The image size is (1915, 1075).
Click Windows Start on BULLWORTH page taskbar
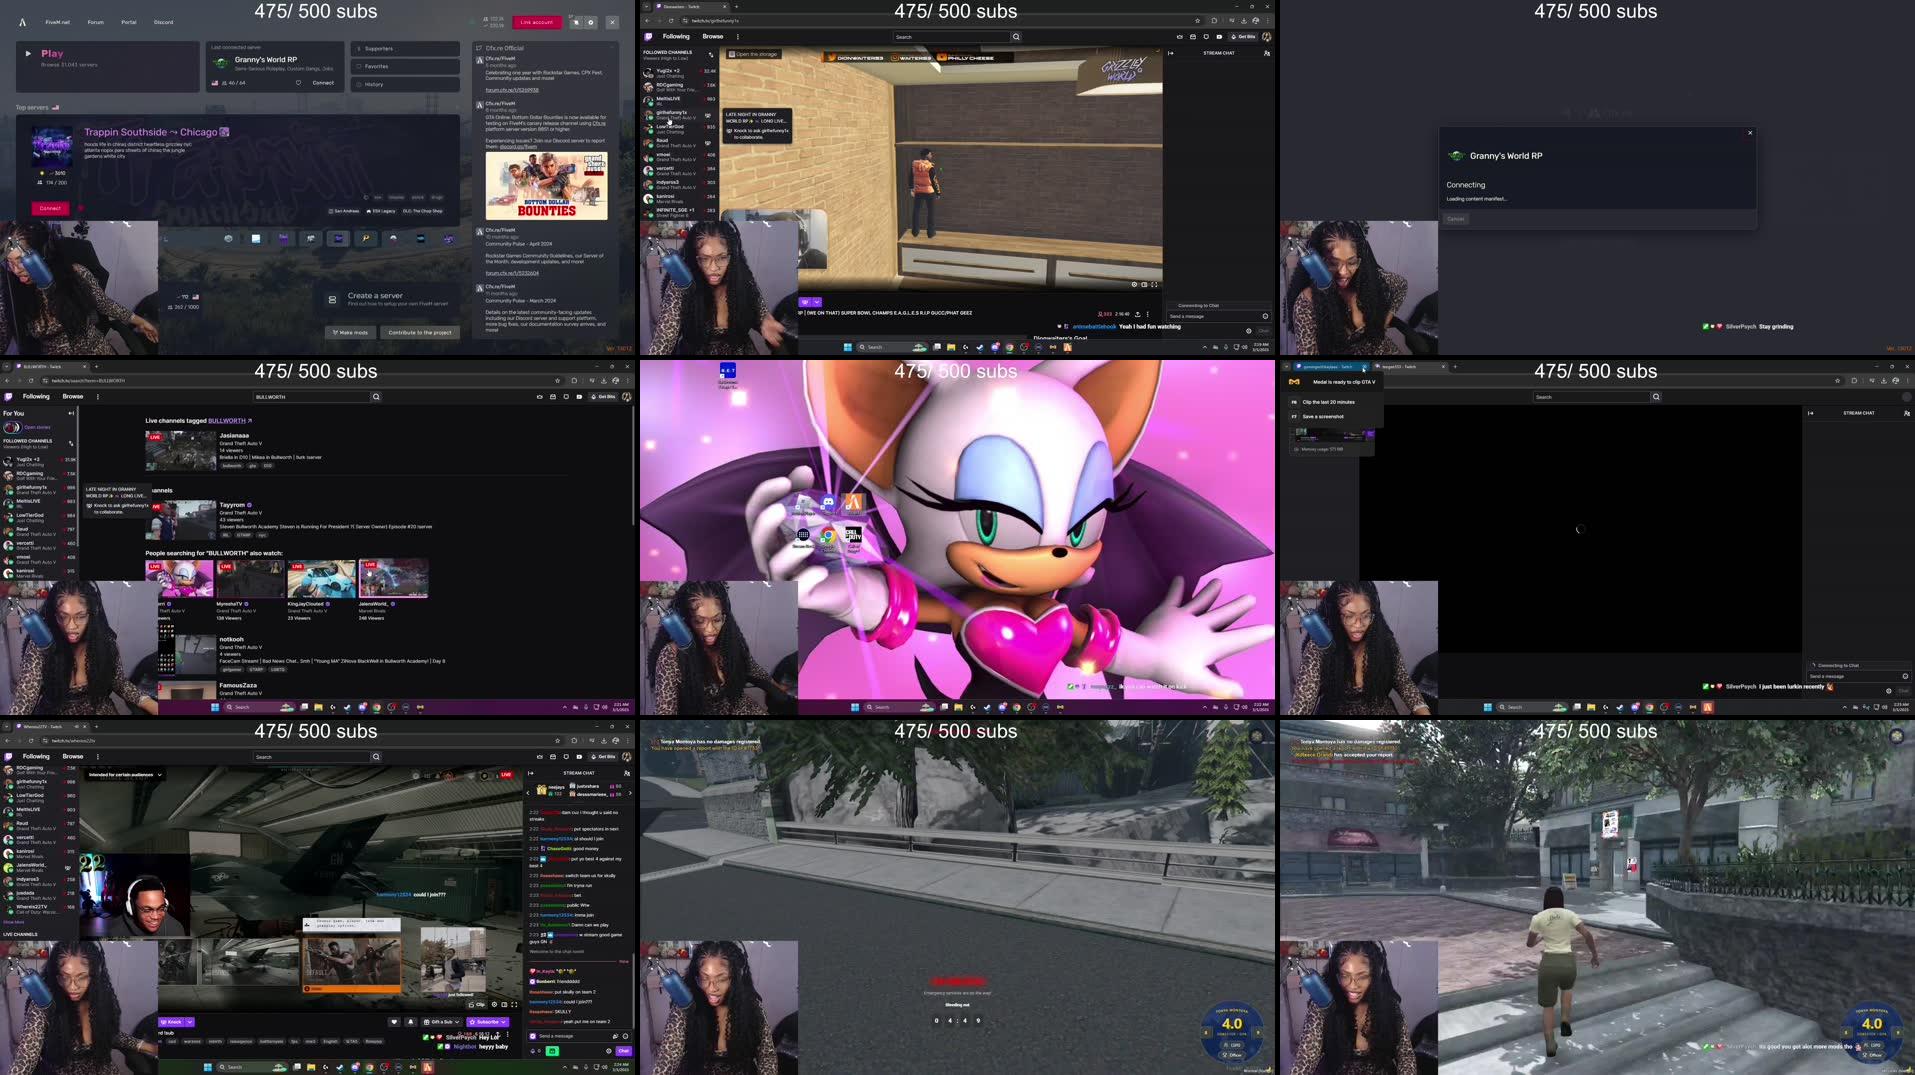tap(215, 707)
